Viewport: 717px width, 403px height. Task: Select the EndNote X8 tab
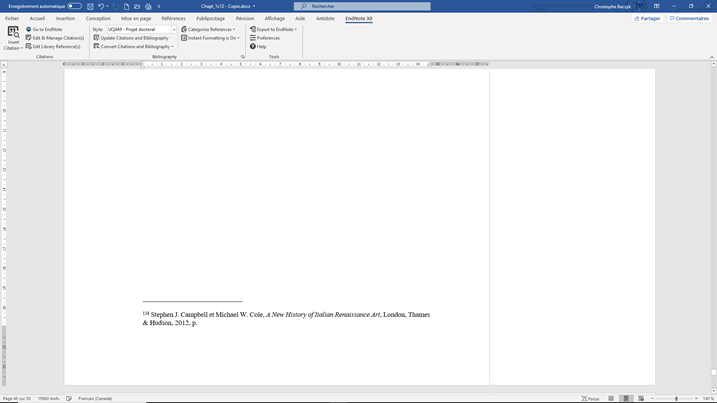click(x=358, y=18)
